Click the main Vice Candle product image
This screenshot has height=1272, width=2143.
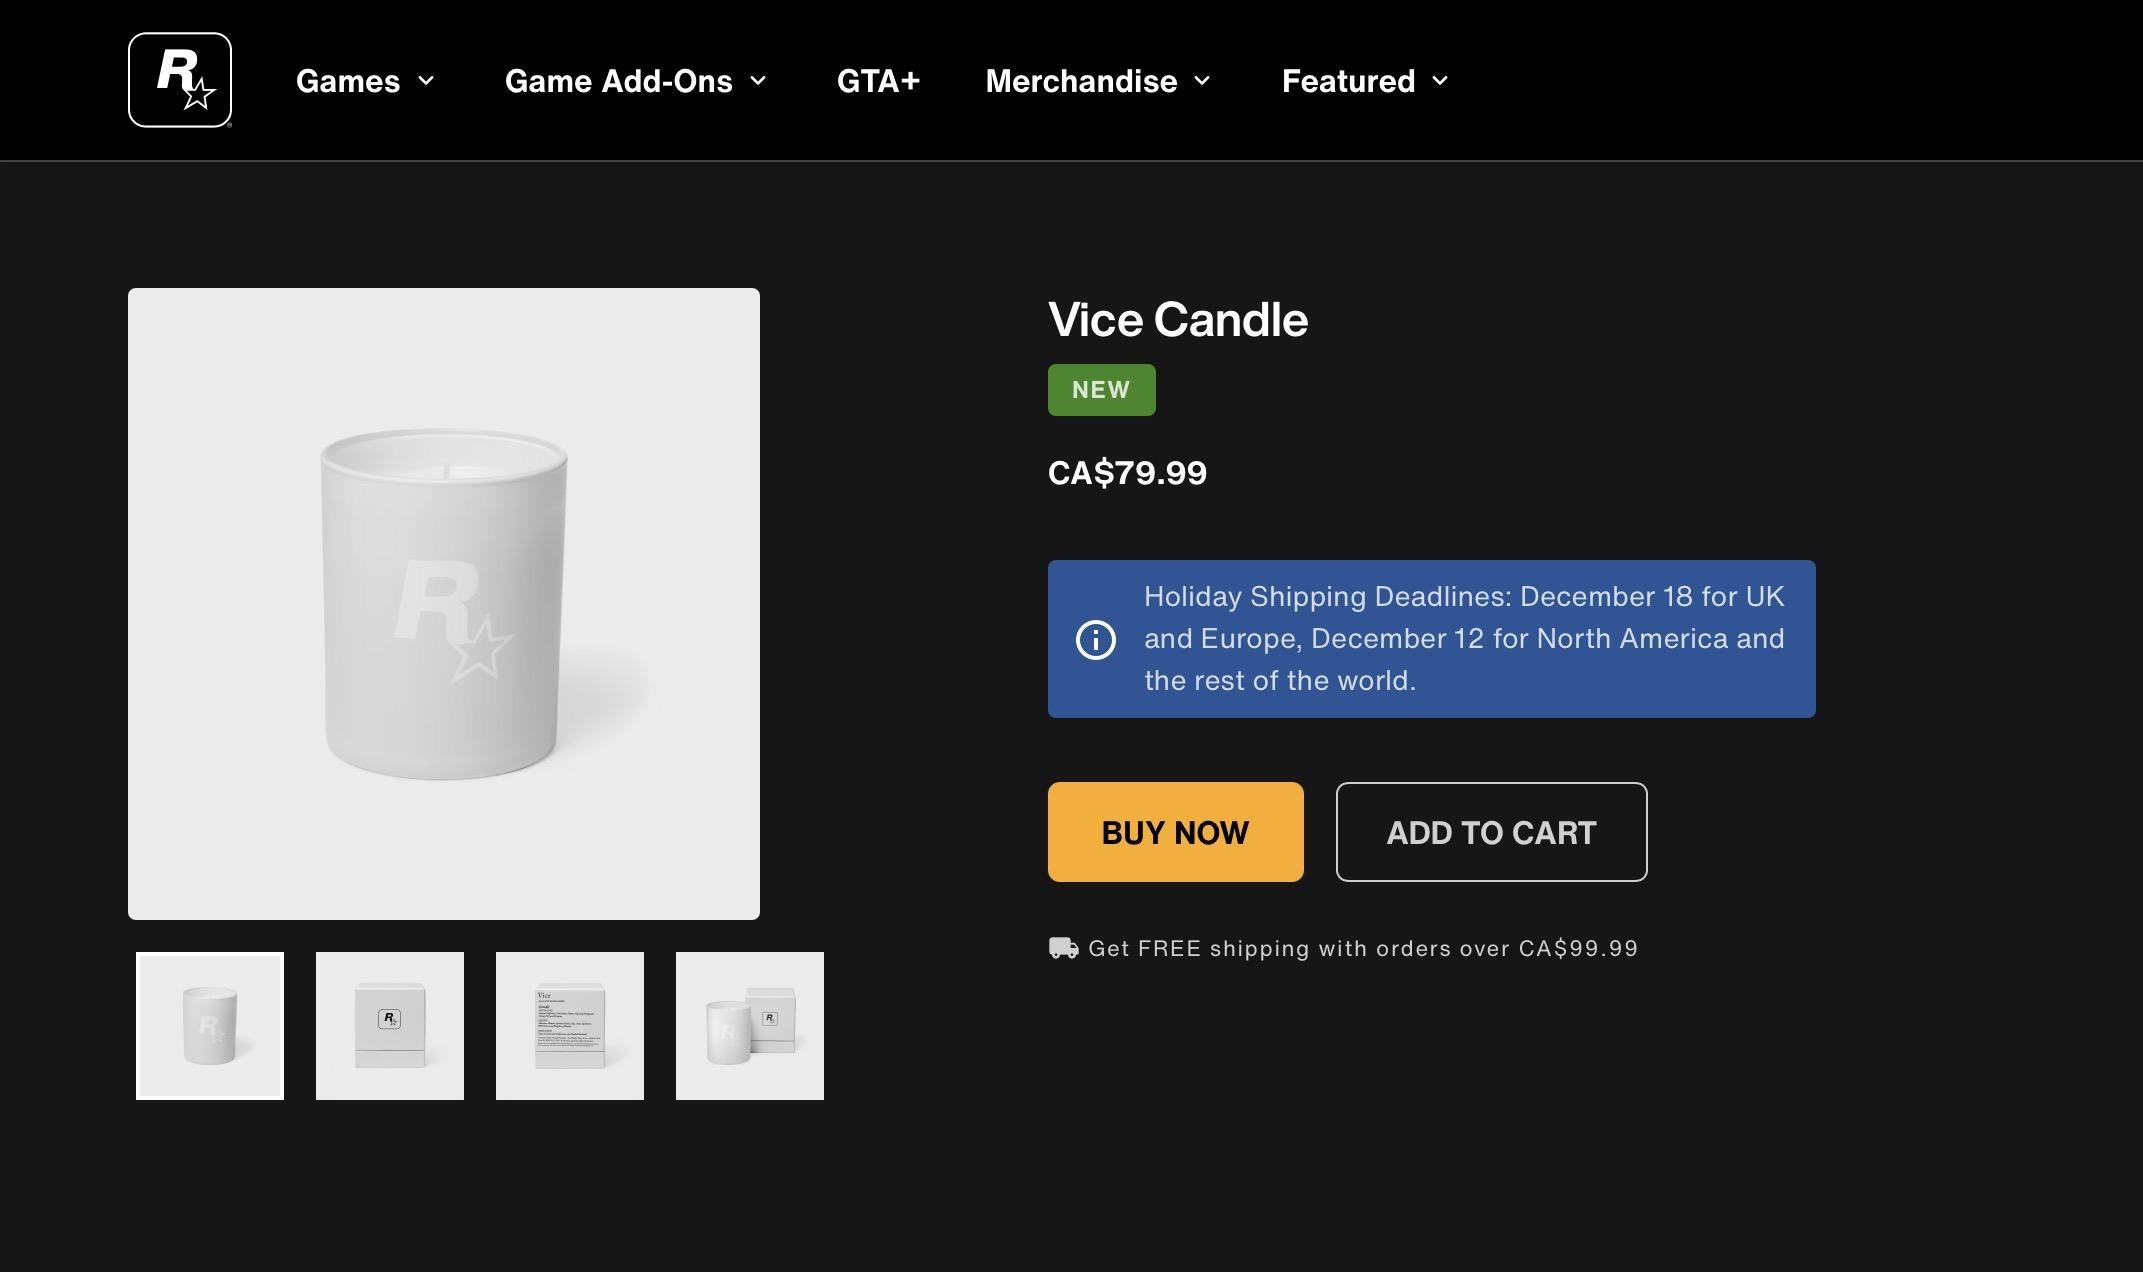coord(444,604)
